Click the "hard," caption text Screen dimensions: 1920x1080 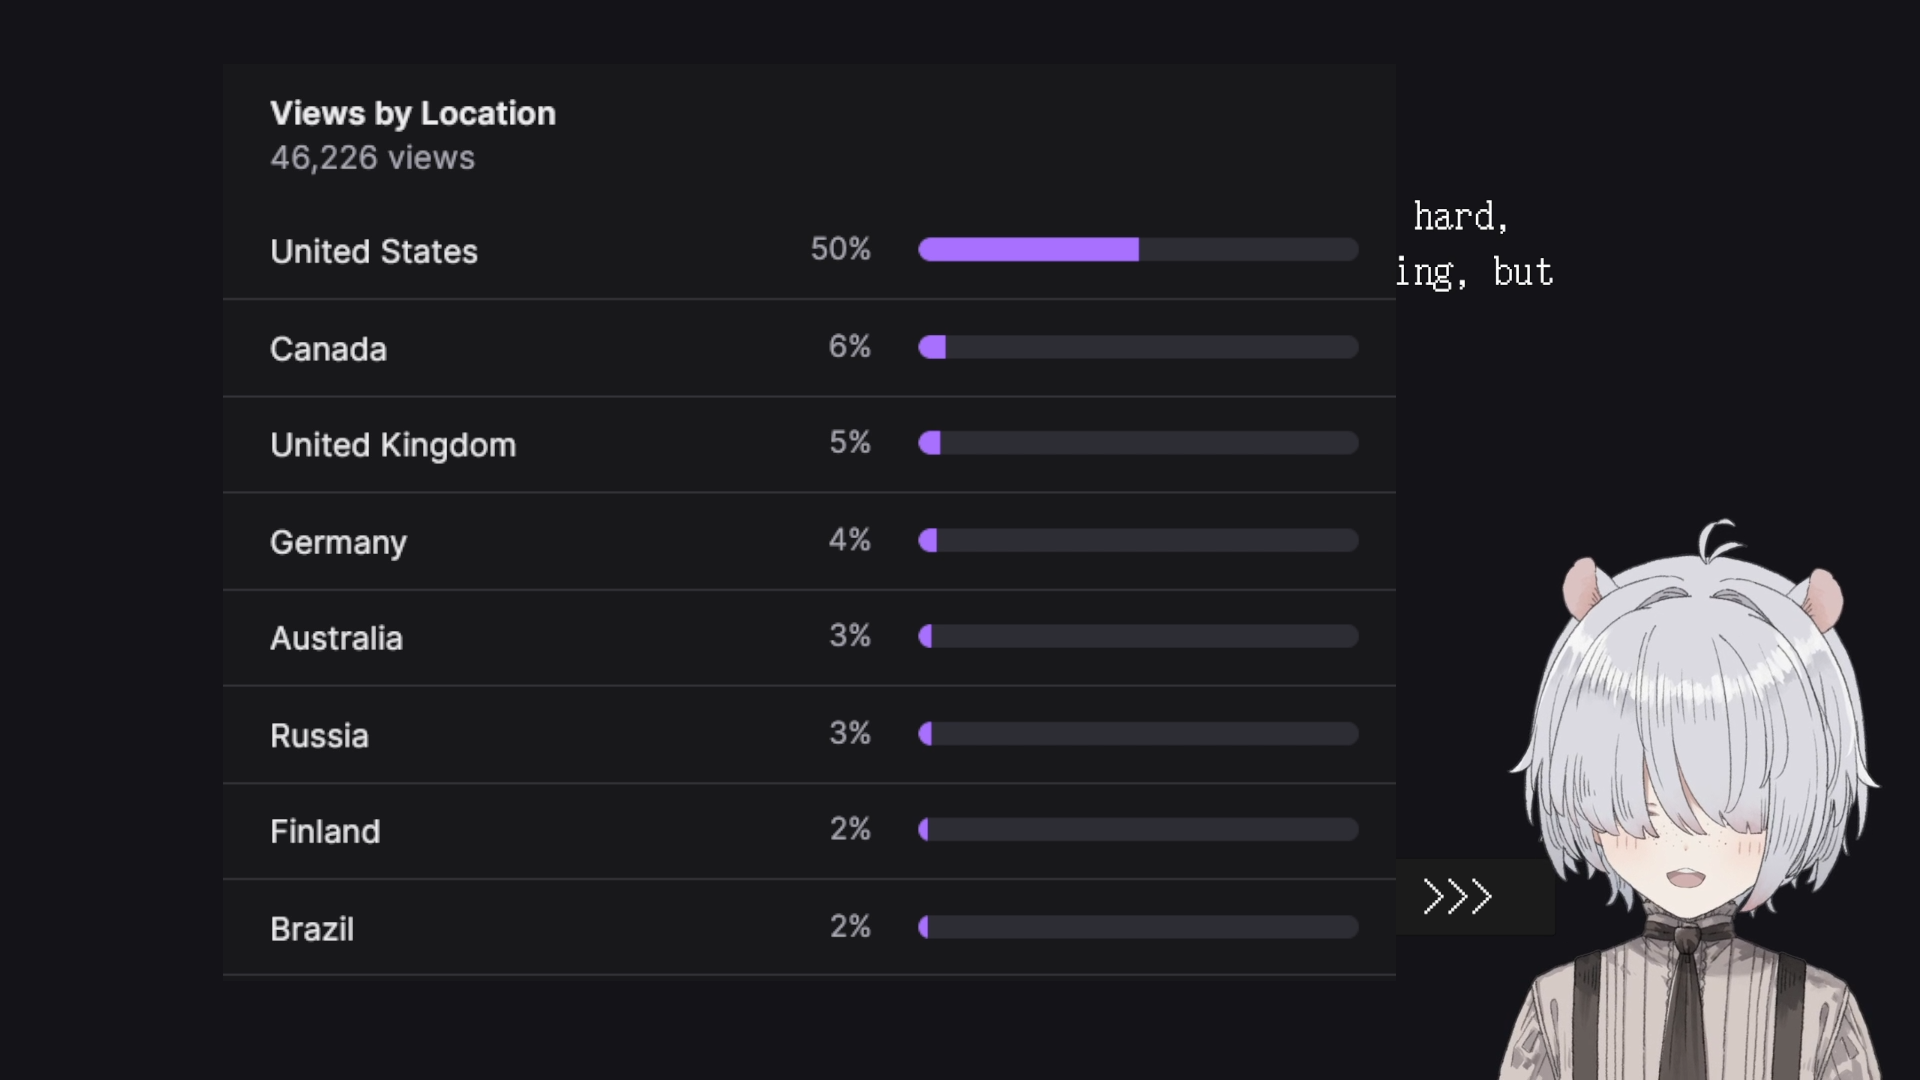[1460, 217]
